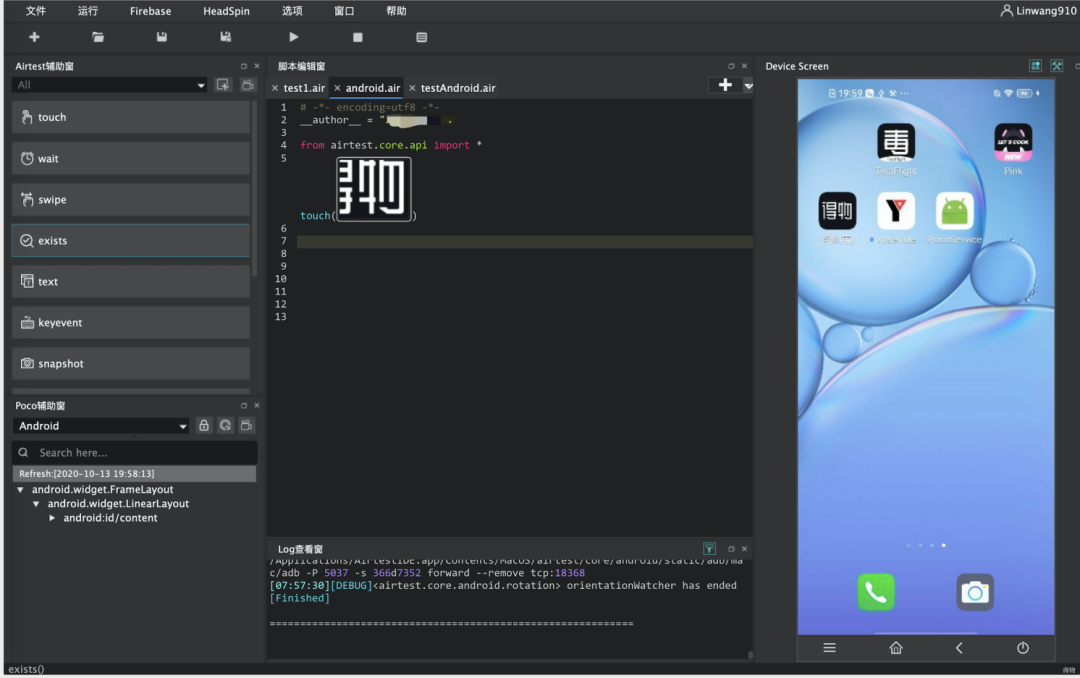
Task: Click the Run script play button
Action: (x=293, y=37)
